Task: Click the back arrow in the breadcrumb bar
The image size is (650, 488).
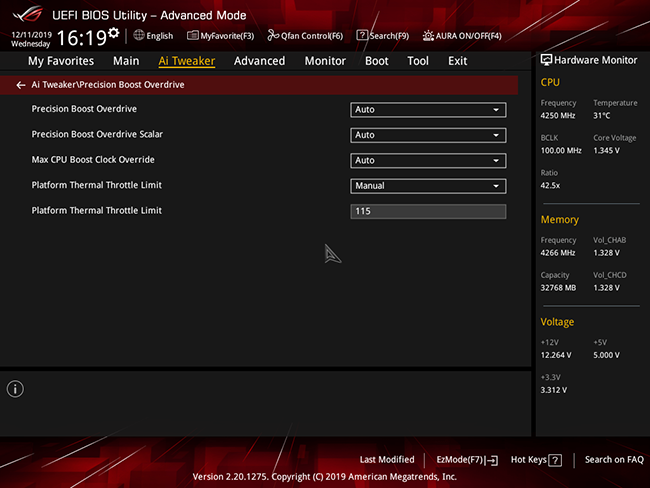Action: click(x=21, y=85)
